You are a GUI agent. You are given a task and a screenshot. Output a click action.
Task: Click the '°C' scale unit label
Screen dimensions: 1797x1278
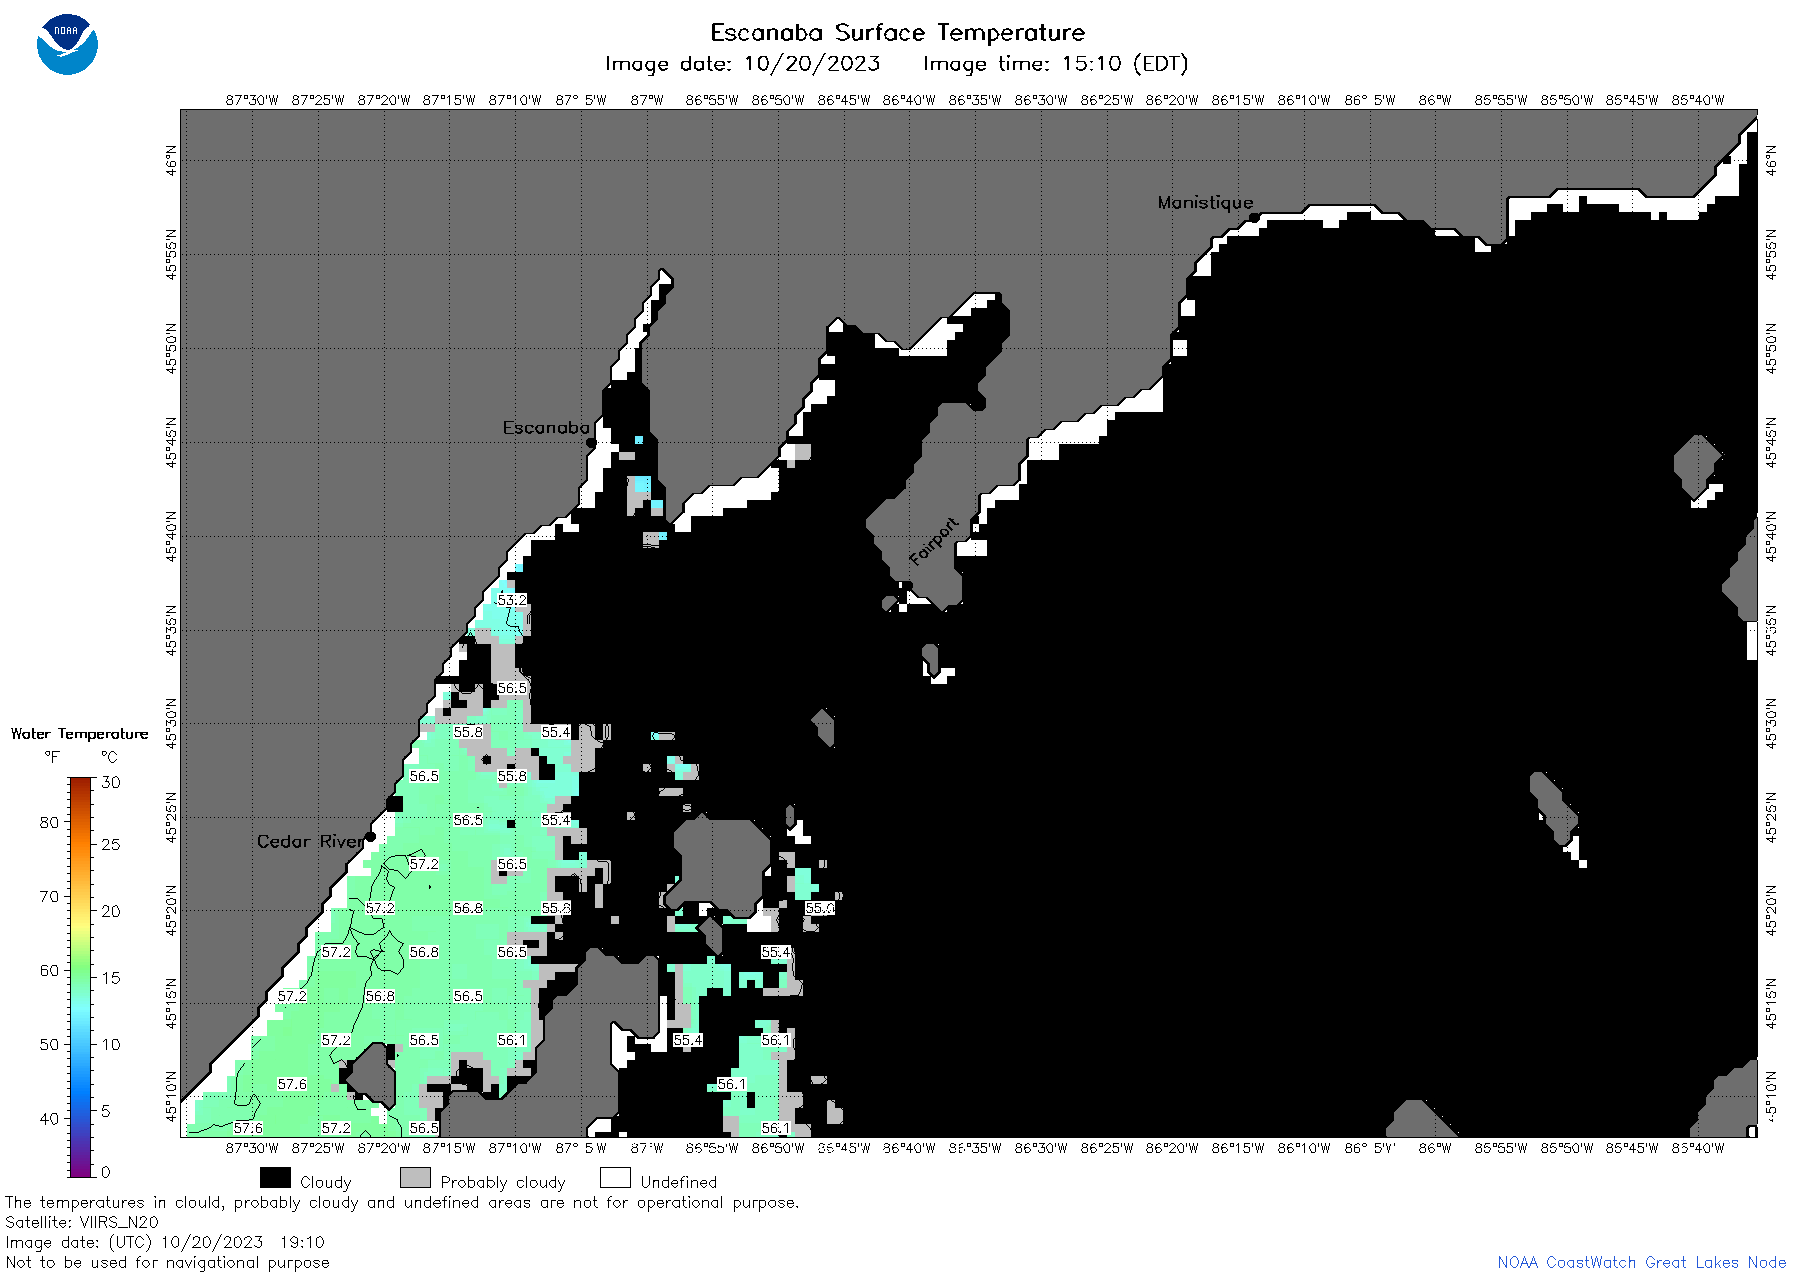coord(109,757)
